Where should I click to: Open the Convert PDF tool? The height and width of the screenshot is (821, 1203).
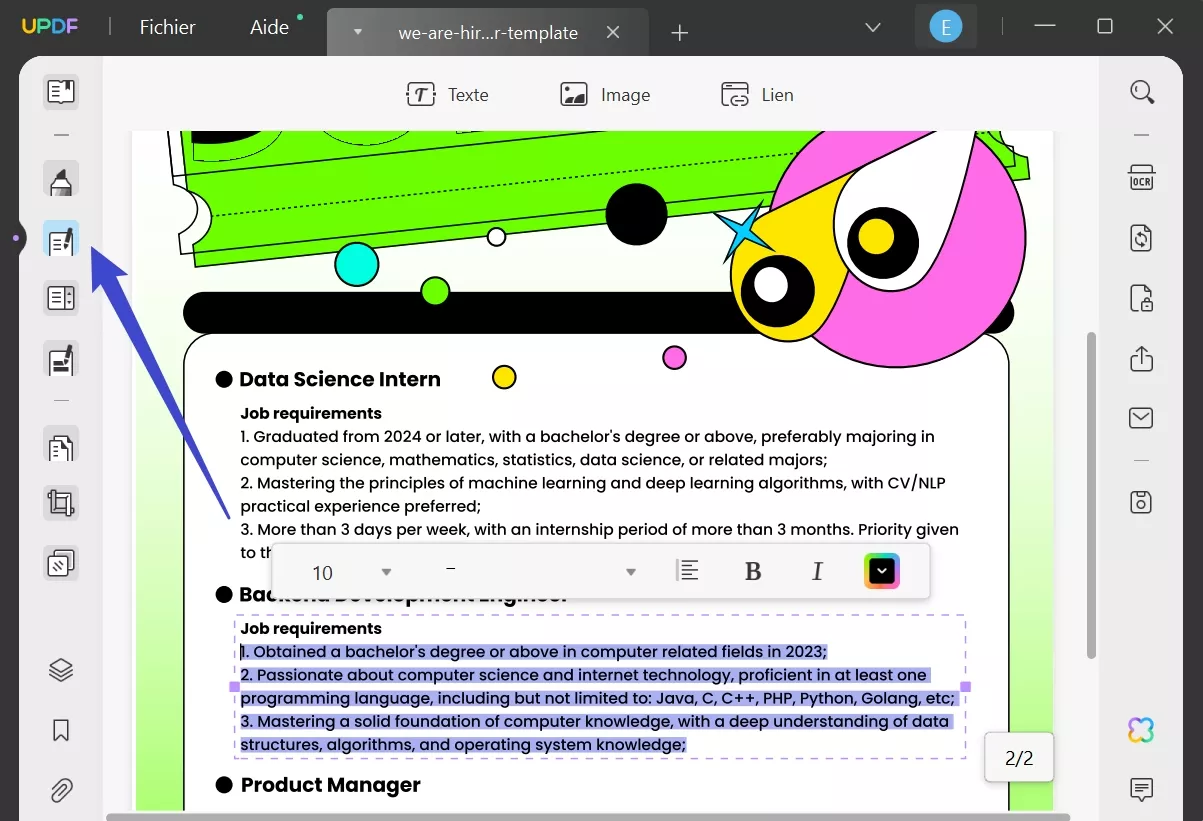(x=1142, y=239)
